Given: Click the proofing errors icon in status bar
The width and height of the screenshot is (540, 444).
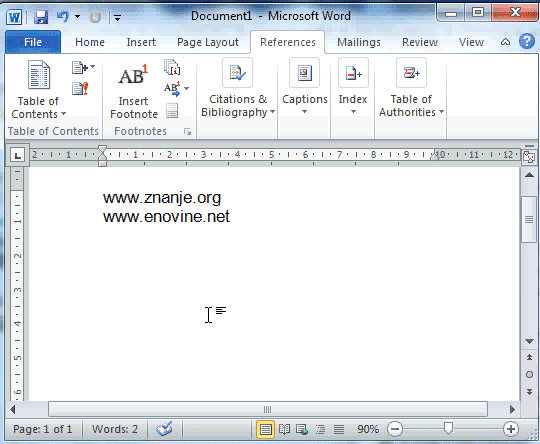Looking at the screenshot, I should click(164, 429).
